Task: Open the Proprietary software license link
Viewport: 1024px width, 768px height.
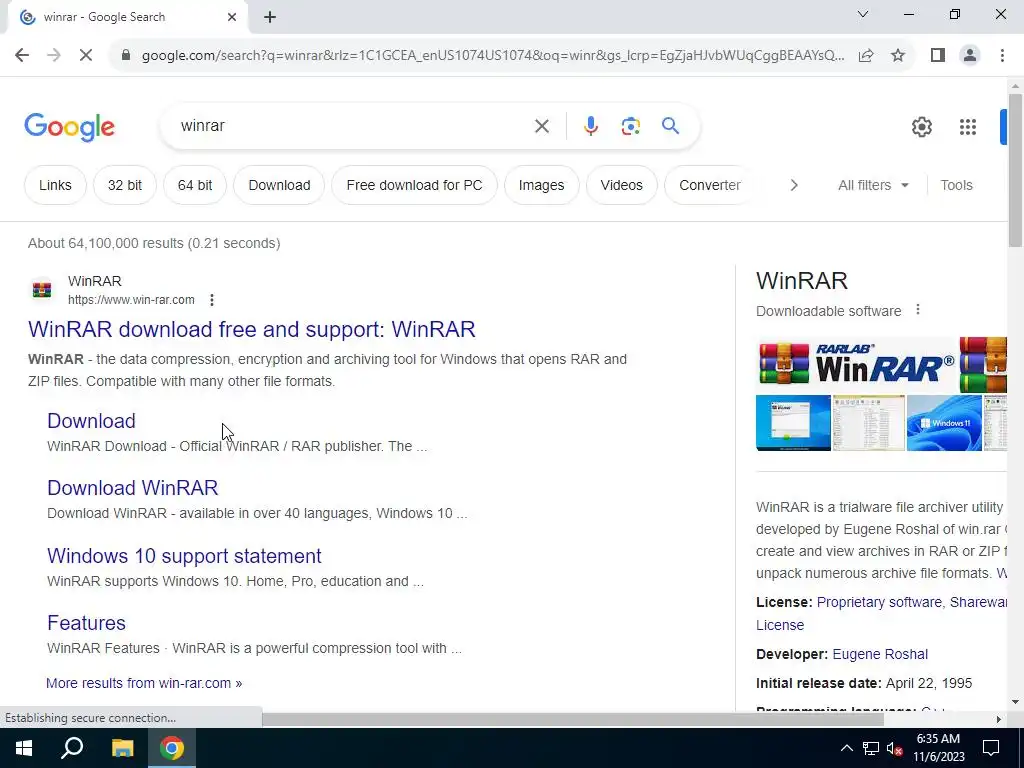Action: pyautogui.click(x=879, y=603)
